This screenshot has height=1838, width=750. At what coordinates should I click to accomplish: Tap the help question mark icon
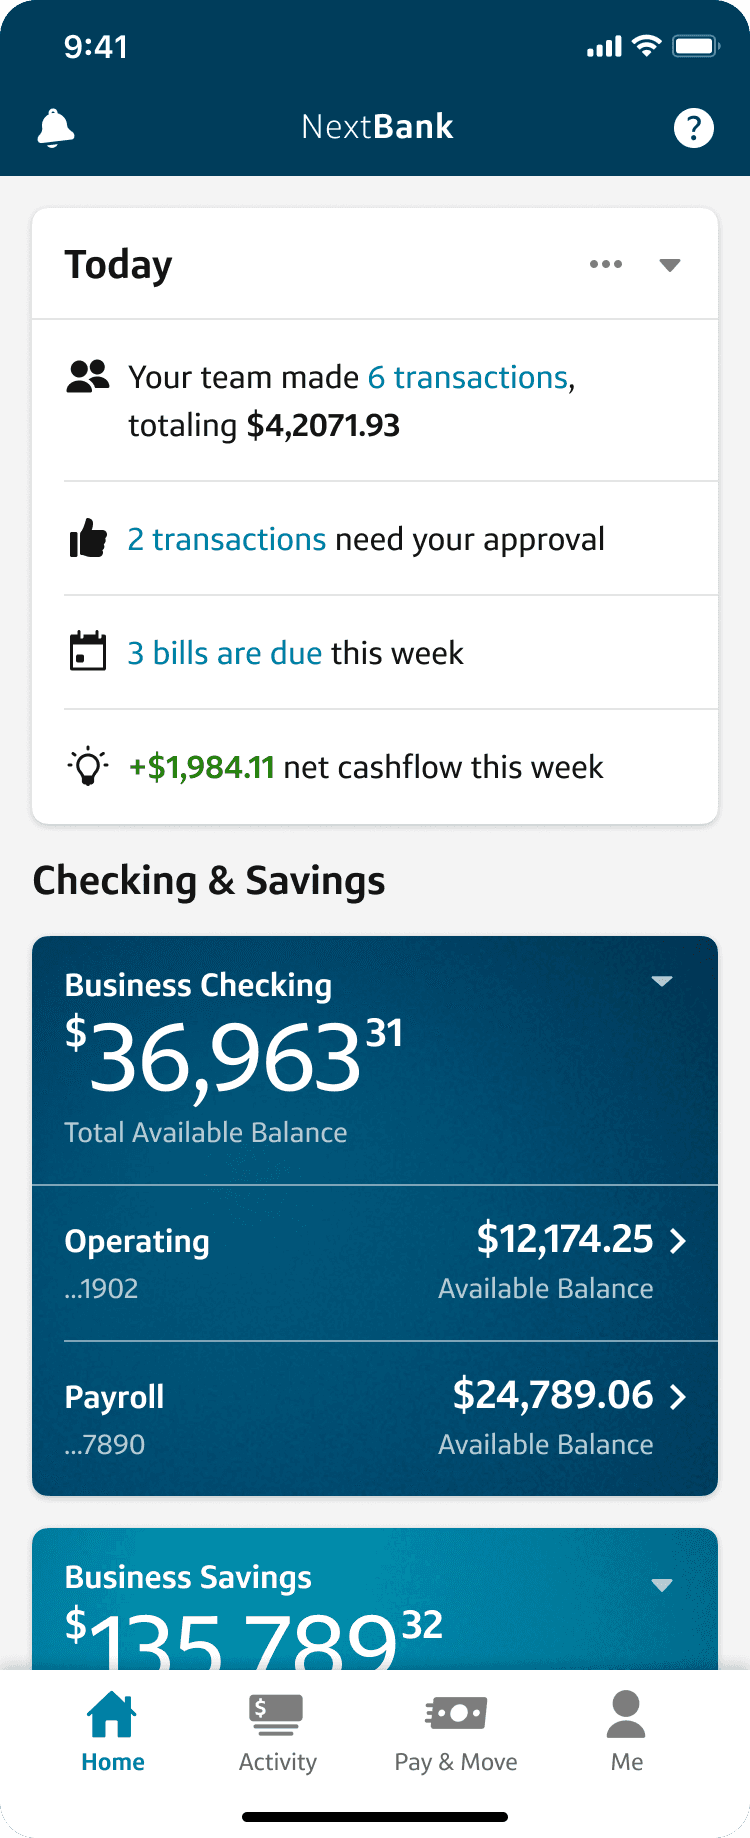(x=694, y=128)
